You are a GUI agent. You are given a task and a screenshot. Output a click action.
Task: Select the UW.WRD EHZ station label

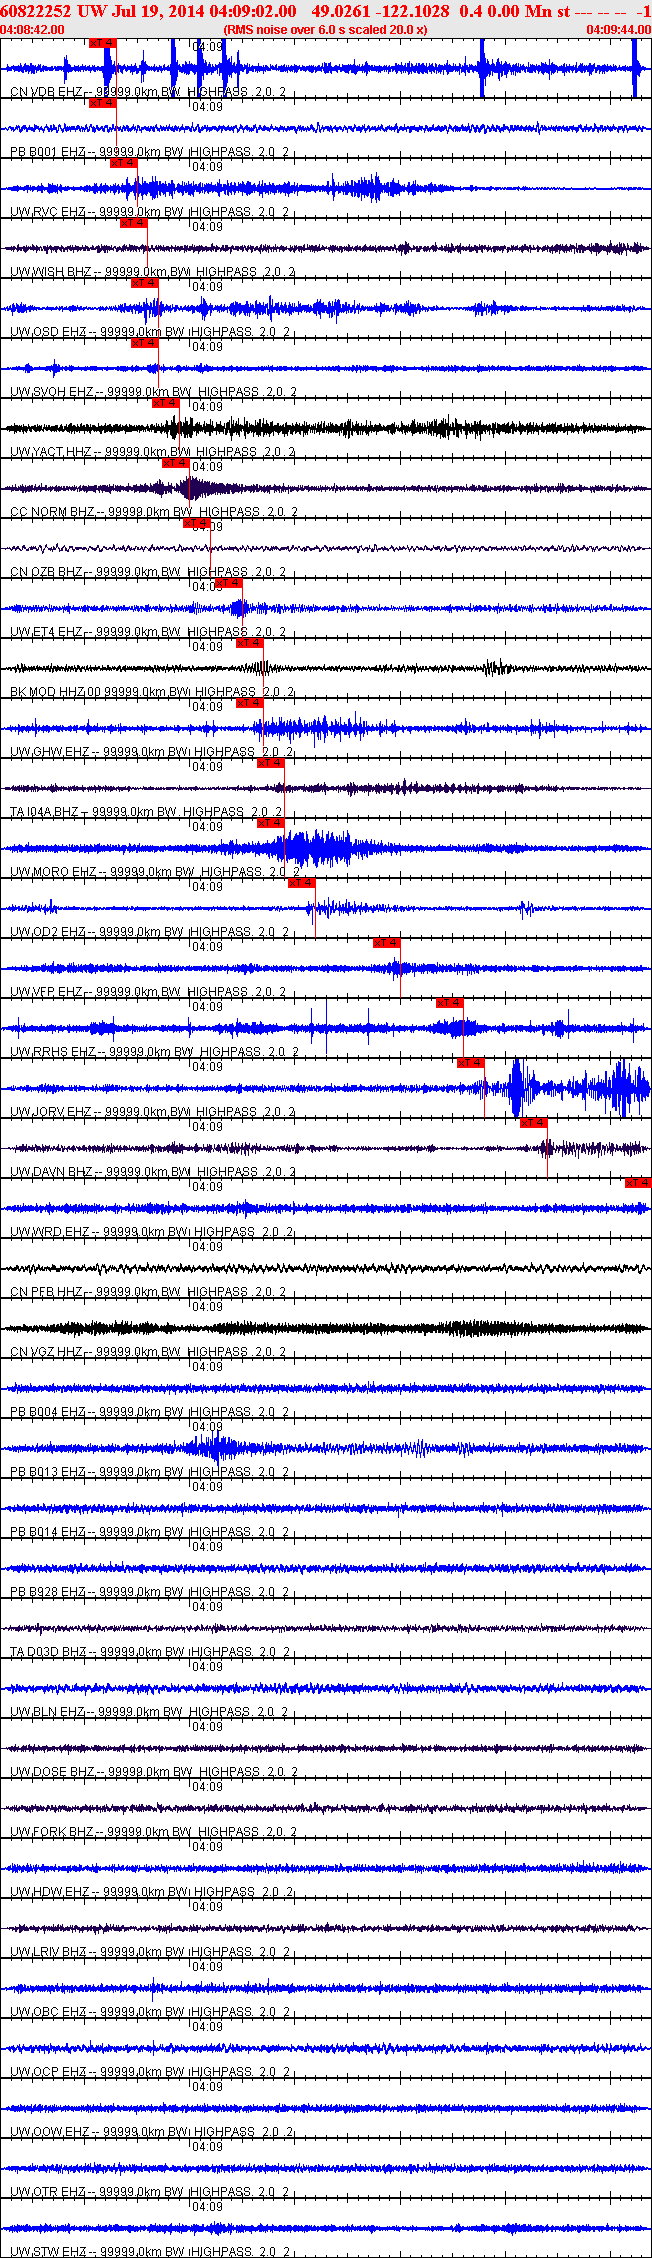point(50,1232)
